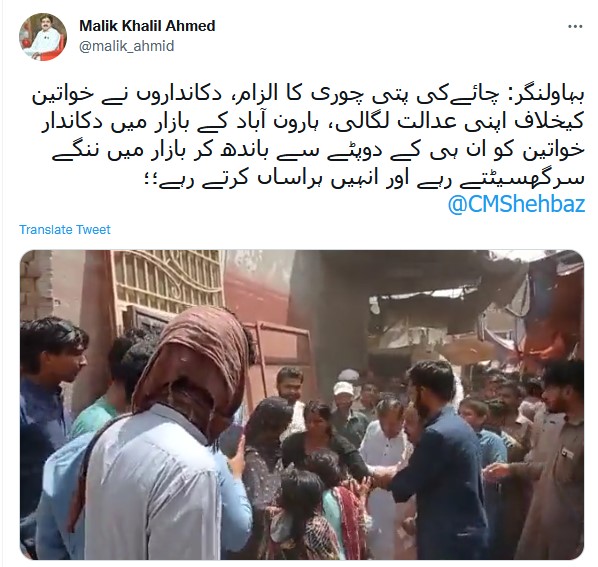Click the white cap visible in the video

coord(344,388)
